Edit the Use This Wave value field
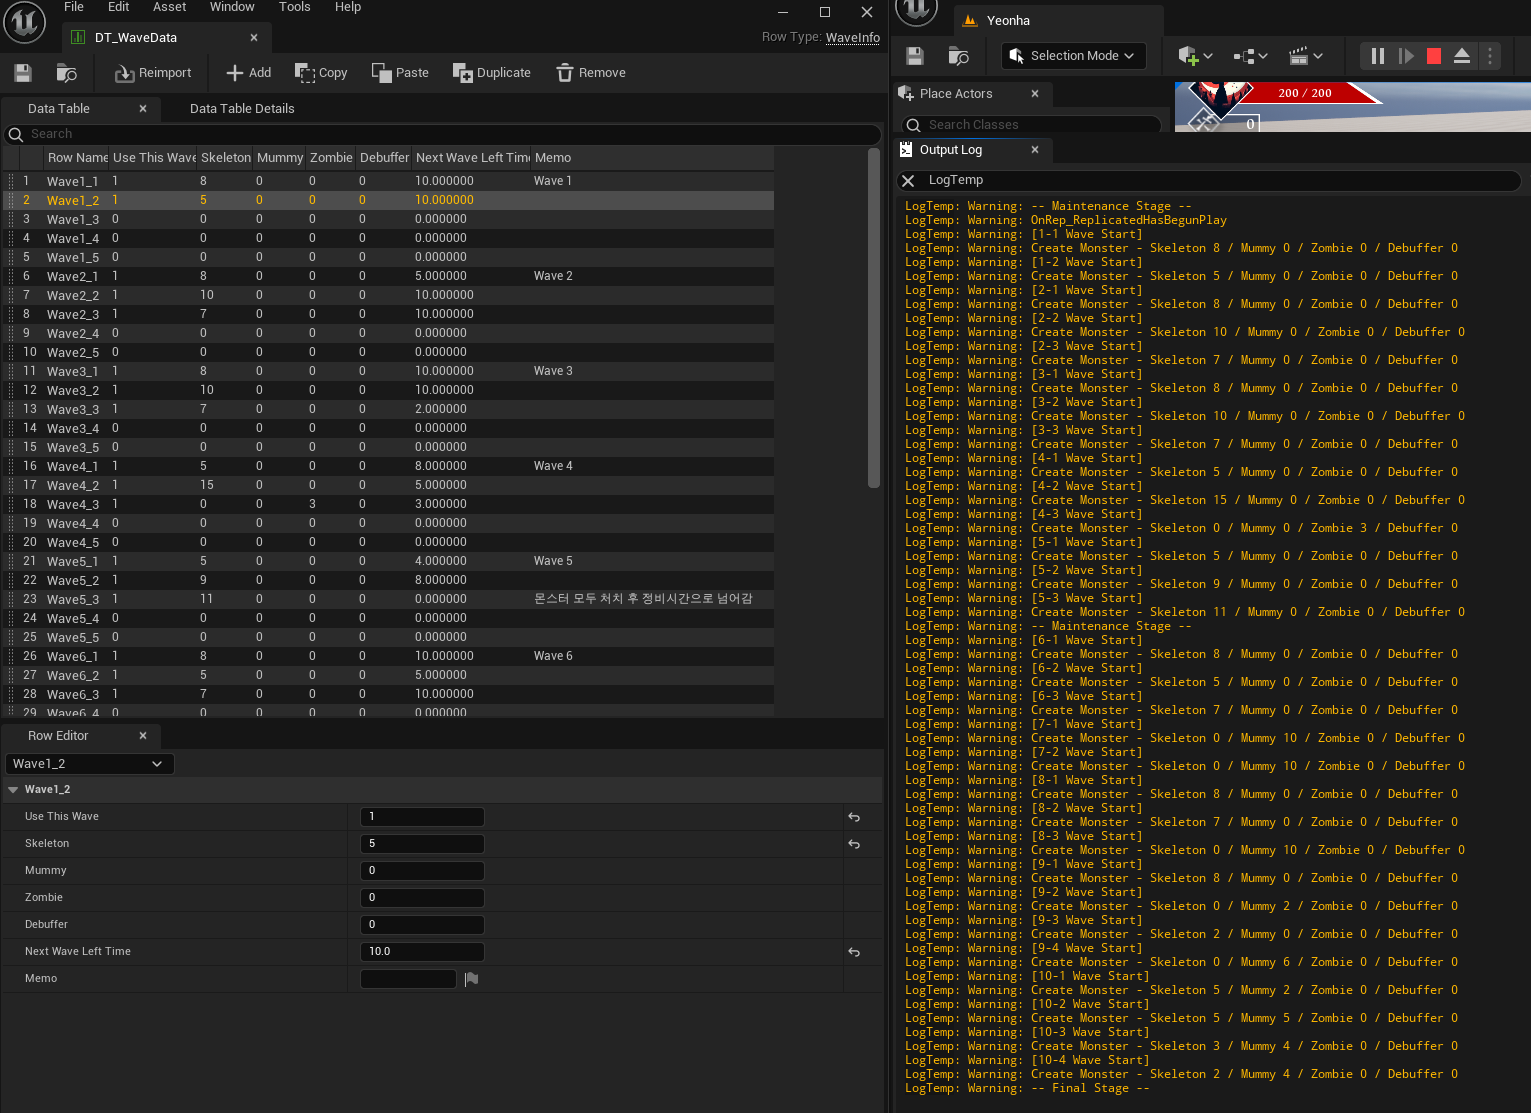1531x1113 pixels. [x=422, y=817]
